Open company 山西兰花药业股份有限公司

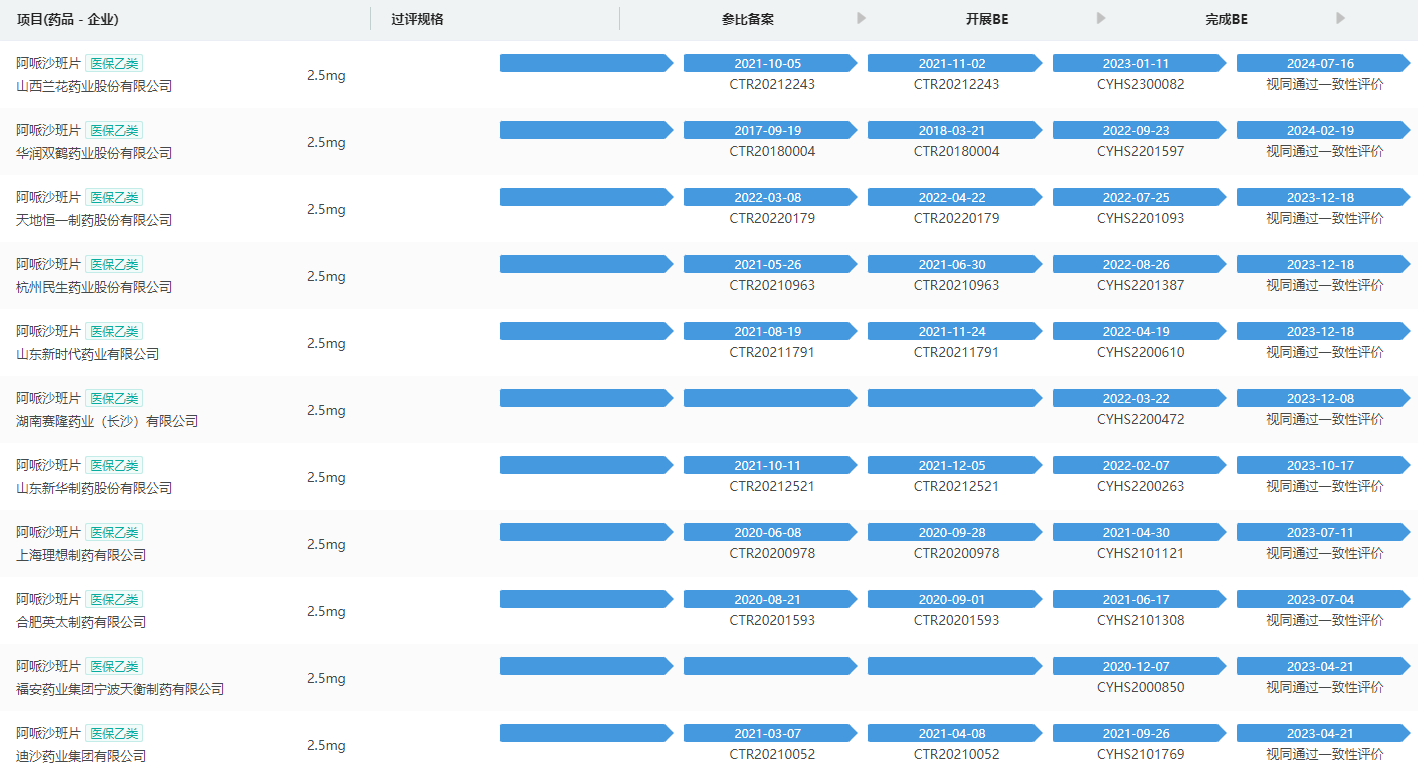pyautogui.click(x=94, y=86)
